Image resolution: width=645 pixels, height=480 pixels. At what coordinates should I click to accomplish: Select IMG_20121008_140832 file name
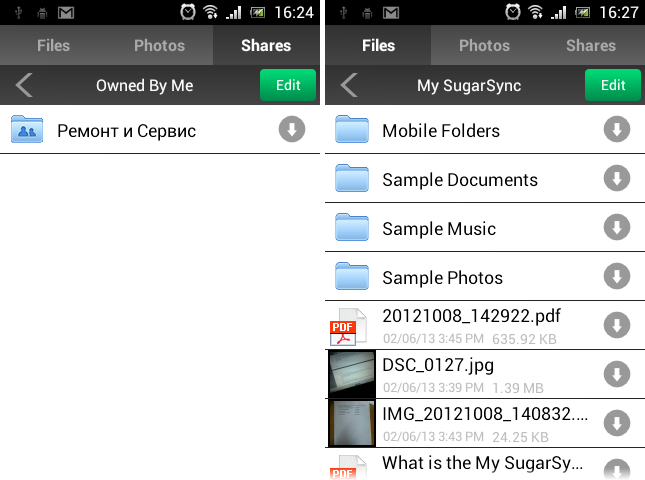point(485,414)
